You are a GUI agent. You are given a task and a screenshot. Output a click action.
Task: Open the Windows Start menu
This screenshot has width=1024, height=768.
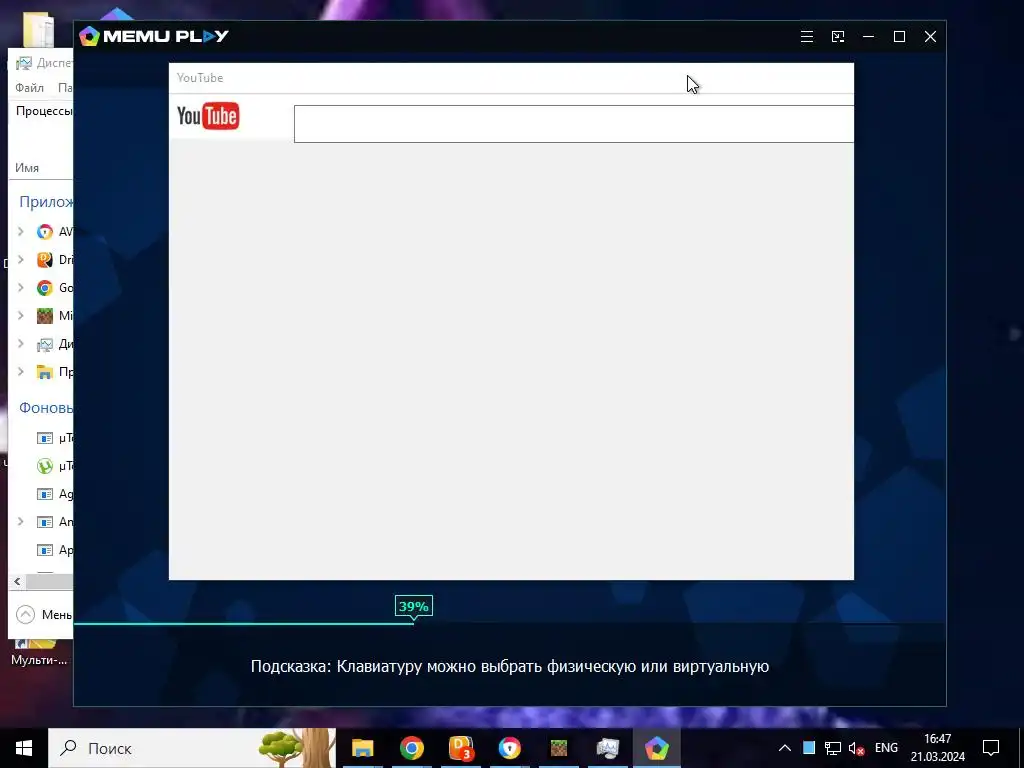[x=24, y=748]
